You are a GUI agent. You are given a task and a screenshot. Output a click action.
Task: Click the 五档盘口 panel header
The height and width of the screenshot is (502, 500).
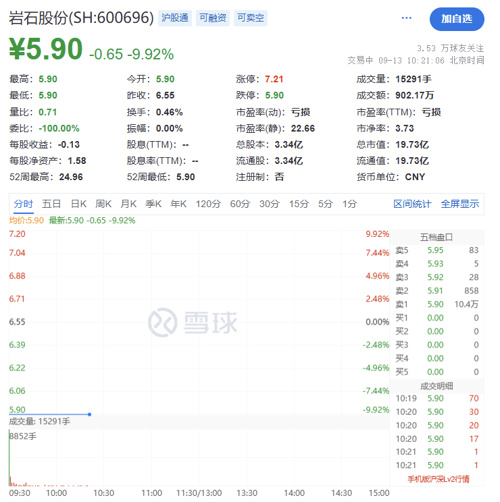point(436,237)
